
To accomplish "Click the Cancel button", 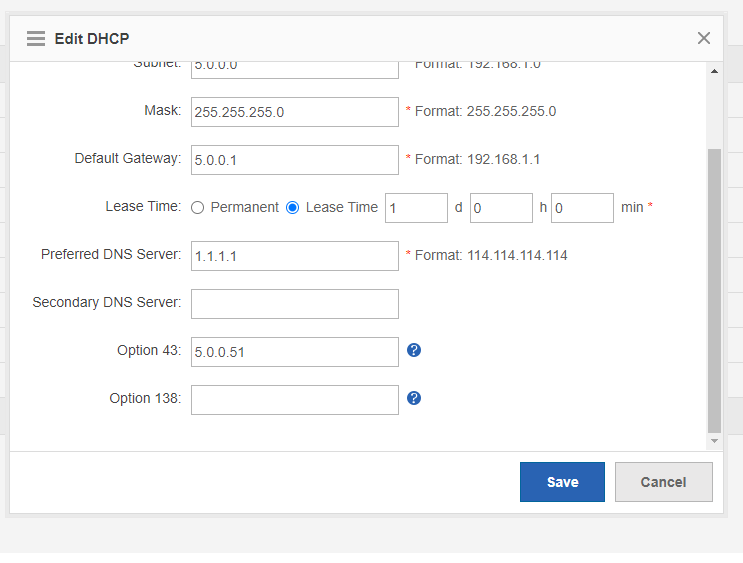I will coord(663,482).
